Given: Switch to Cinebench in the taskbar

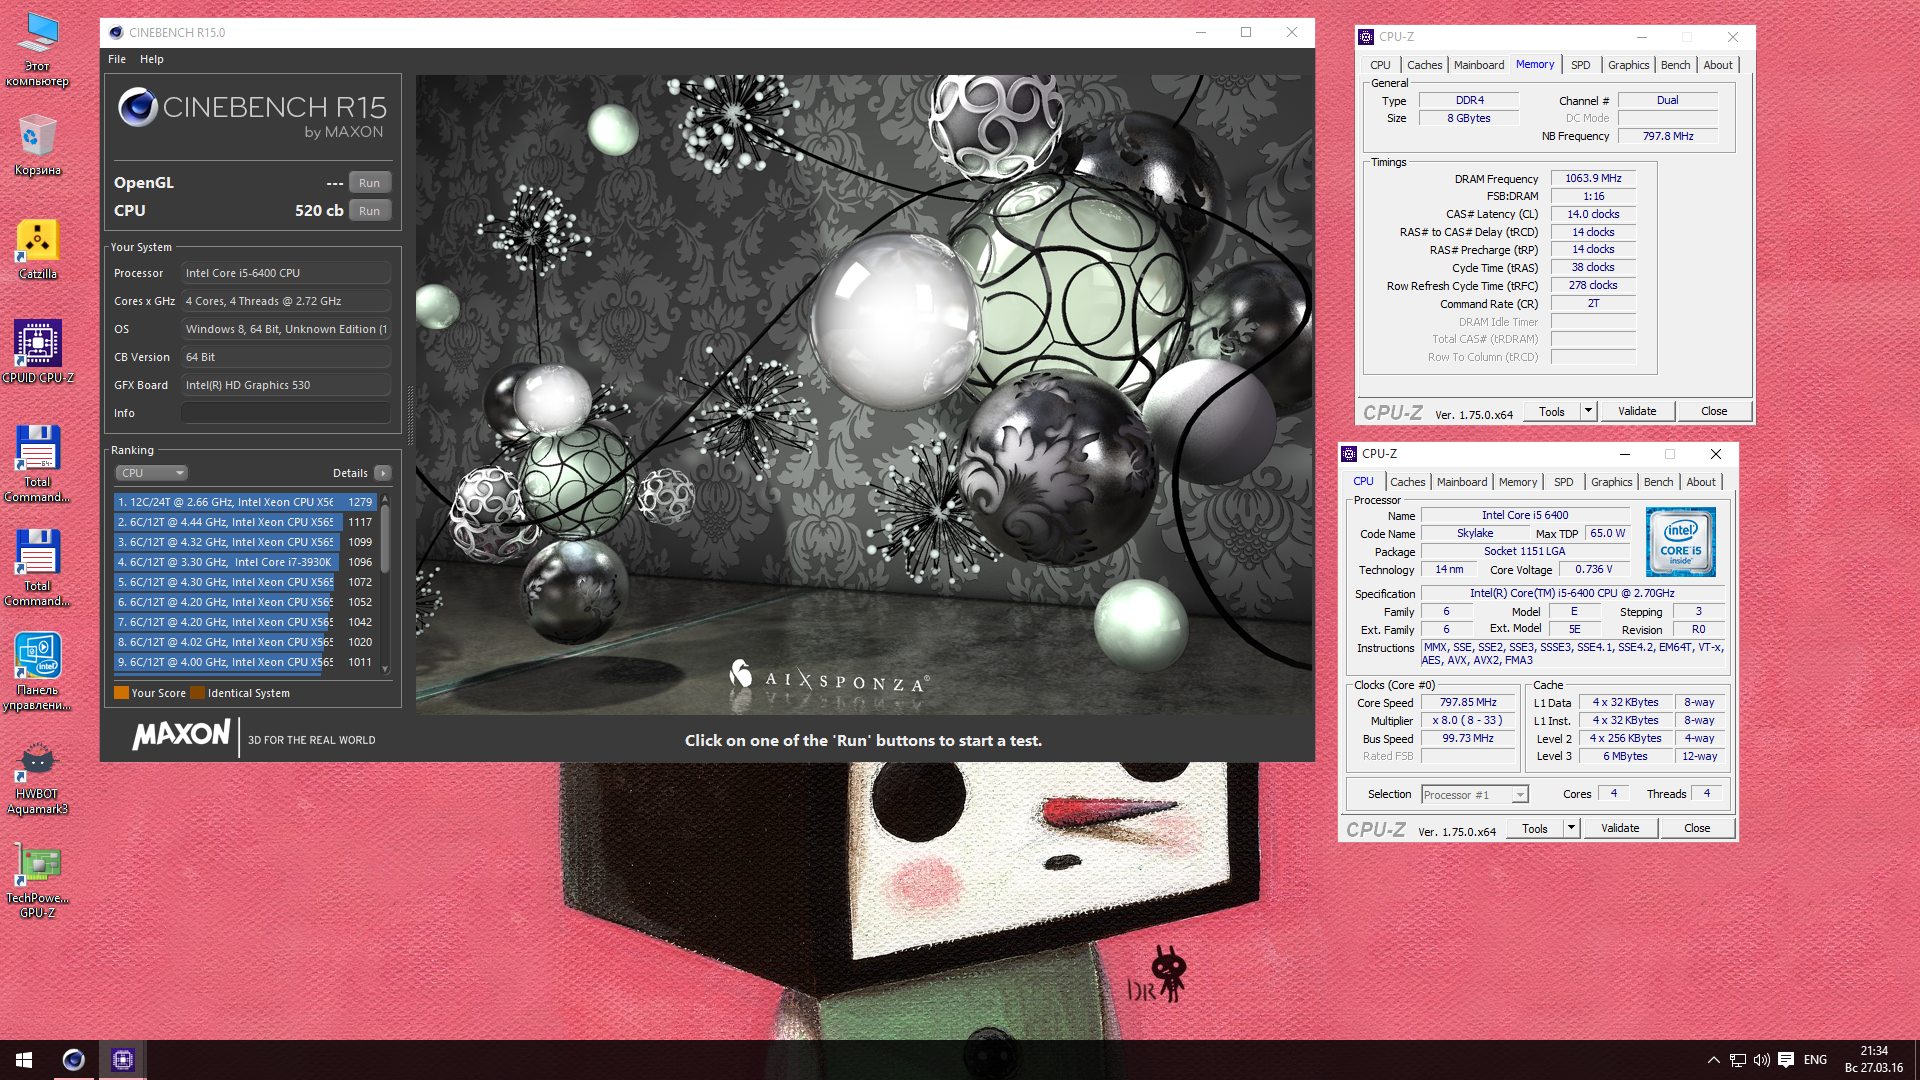Looking at the screenshot, I should click(x=73, y=1060).
